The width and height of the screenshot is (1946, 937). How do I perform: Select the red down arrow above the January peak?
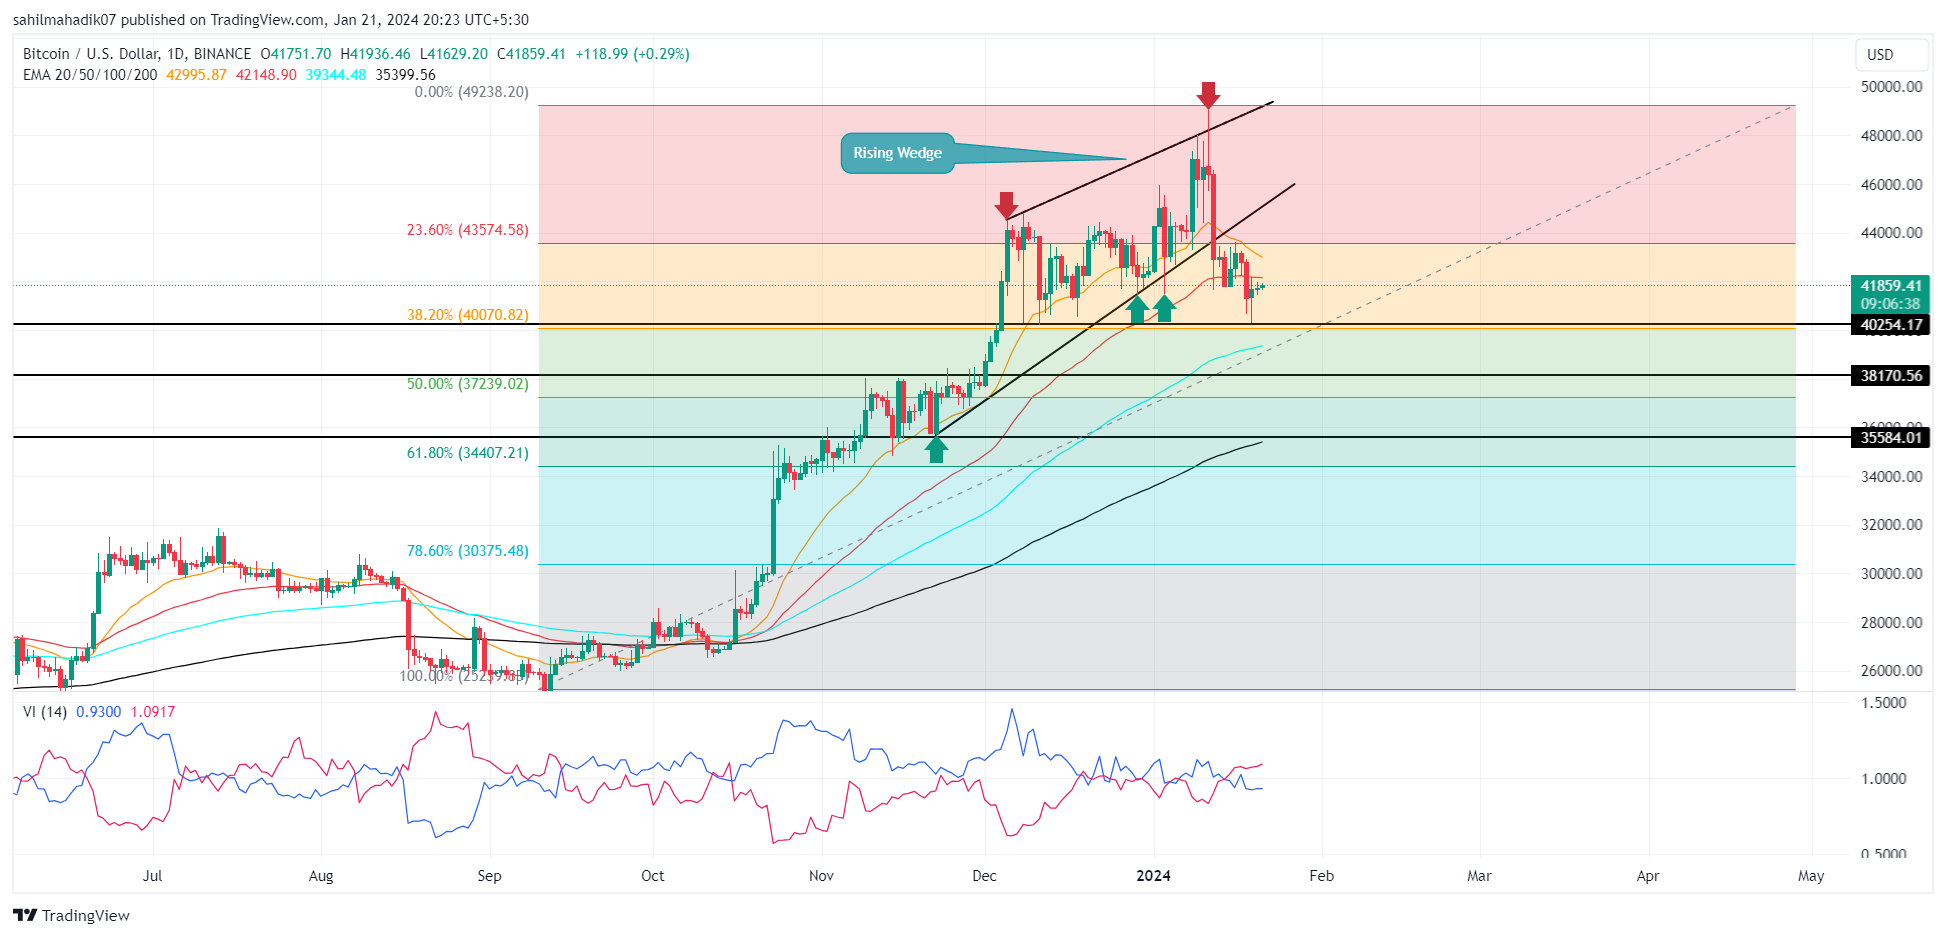(1208, 95)
